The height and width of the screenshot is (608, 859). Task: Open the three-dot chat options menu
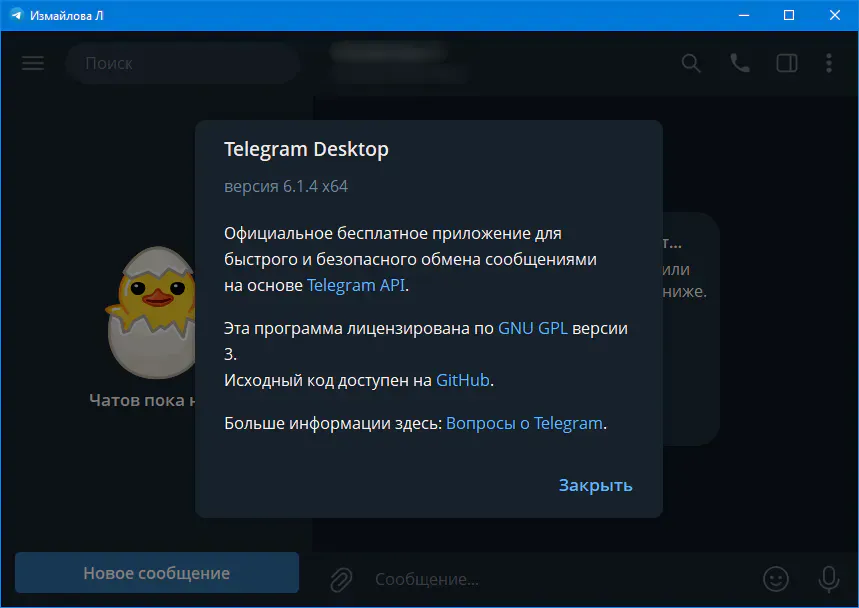pos(829,63)
